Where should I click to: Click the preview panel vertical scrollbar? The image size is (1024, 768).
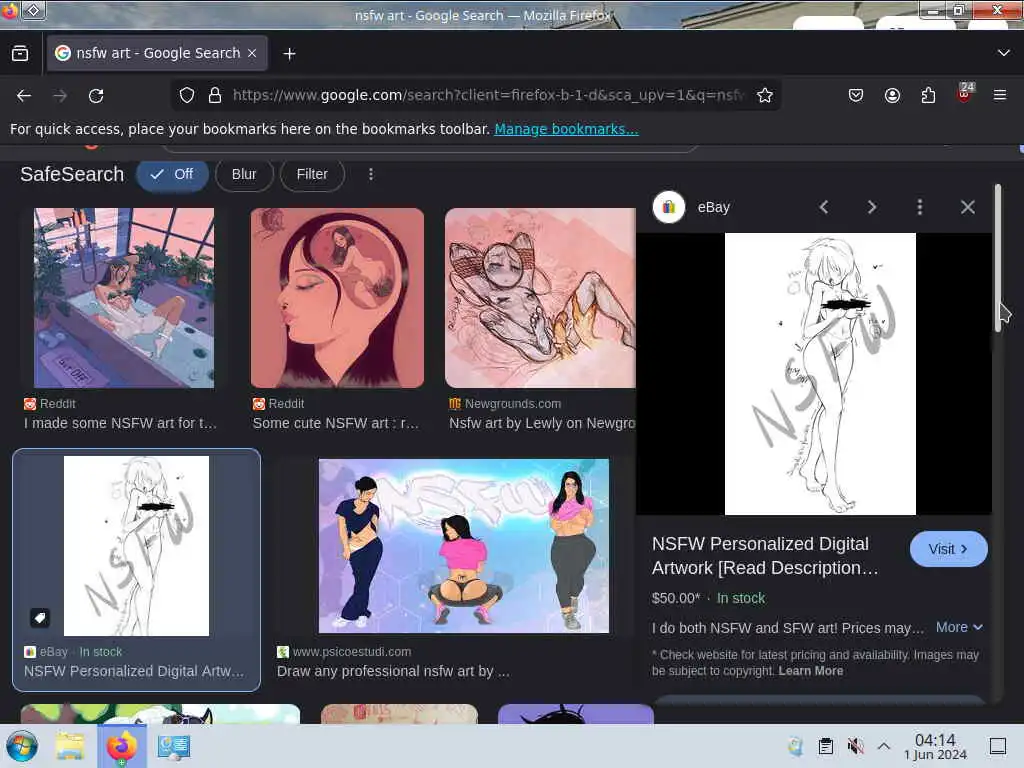click(998, 258)
